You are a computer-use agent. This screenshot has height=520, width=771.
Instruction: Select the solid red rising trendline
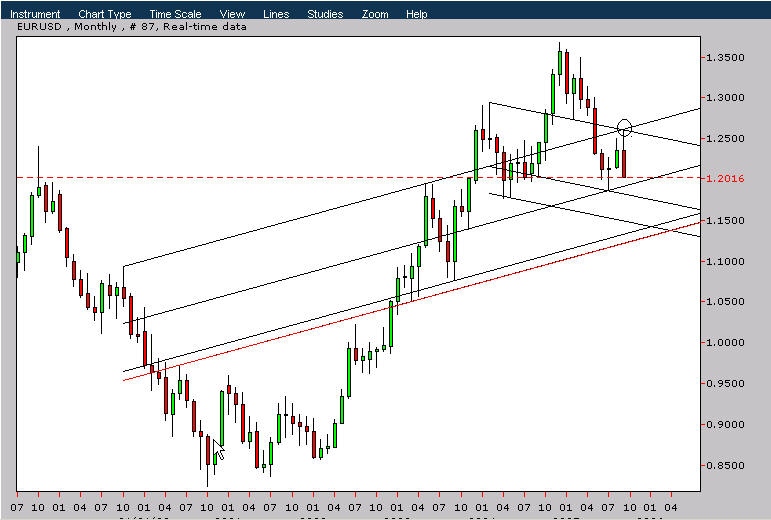tap(412, 301)
